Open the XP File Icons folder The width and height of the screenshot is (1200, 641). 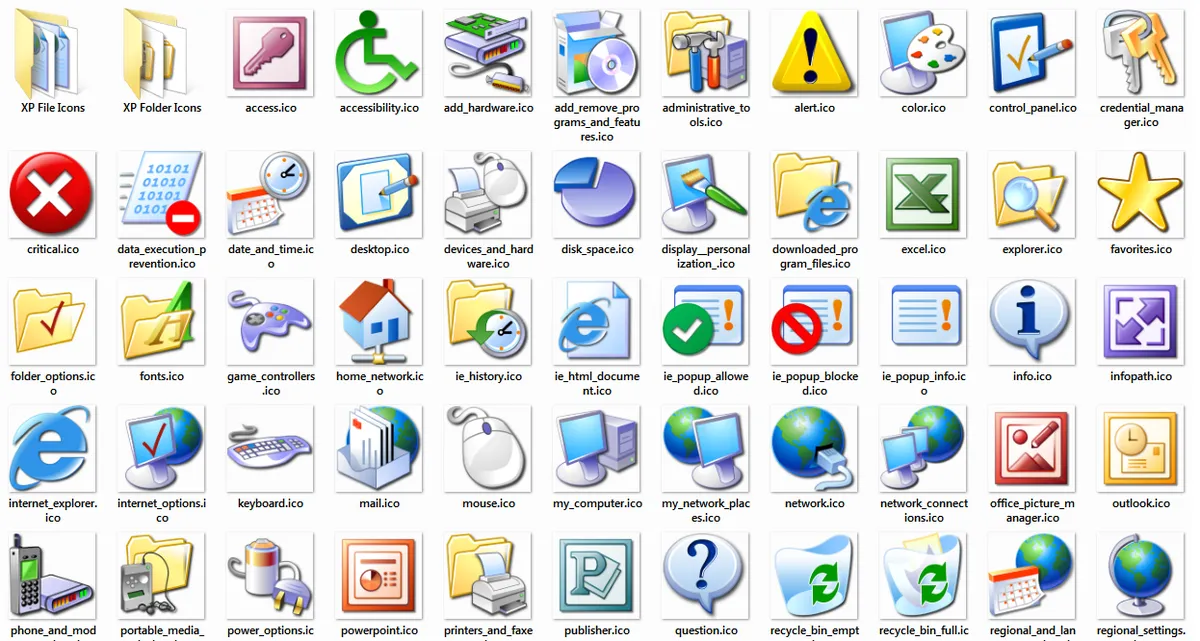click(x=53, y=53)
